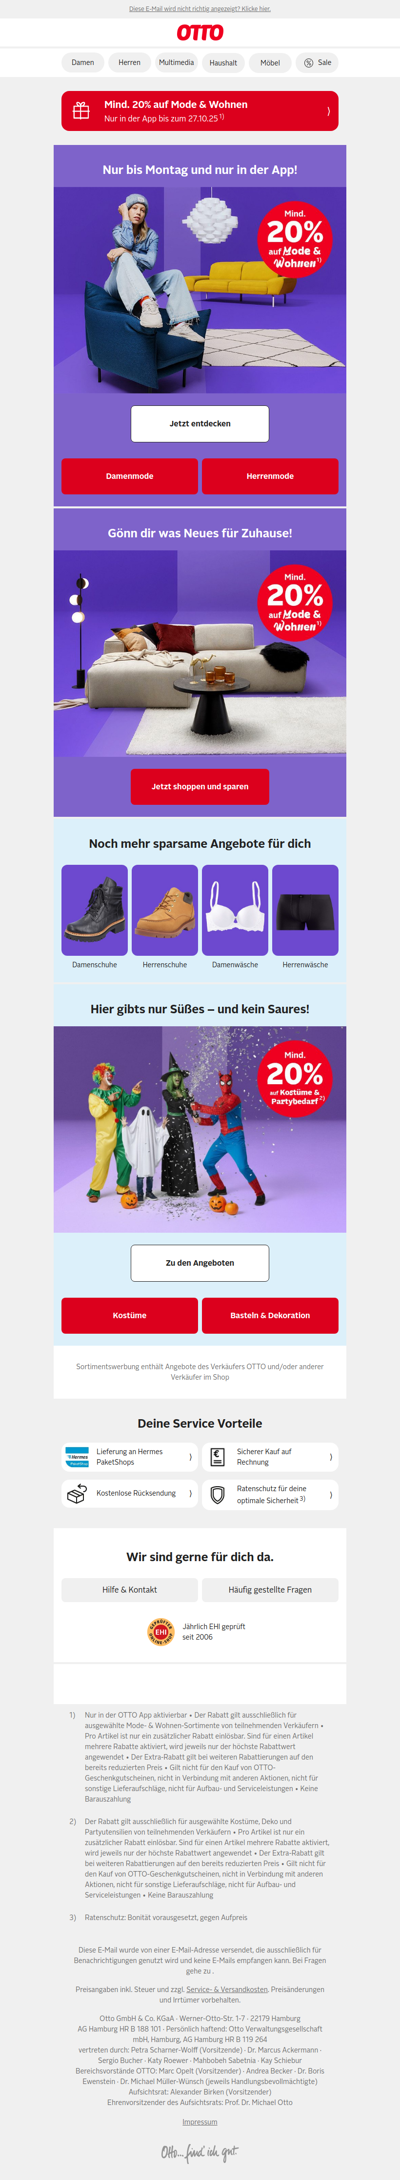This screenshot has height=2180, width=400.
Task: Click the Hermes PaketShop logo icon
Action: [77, 1457]
